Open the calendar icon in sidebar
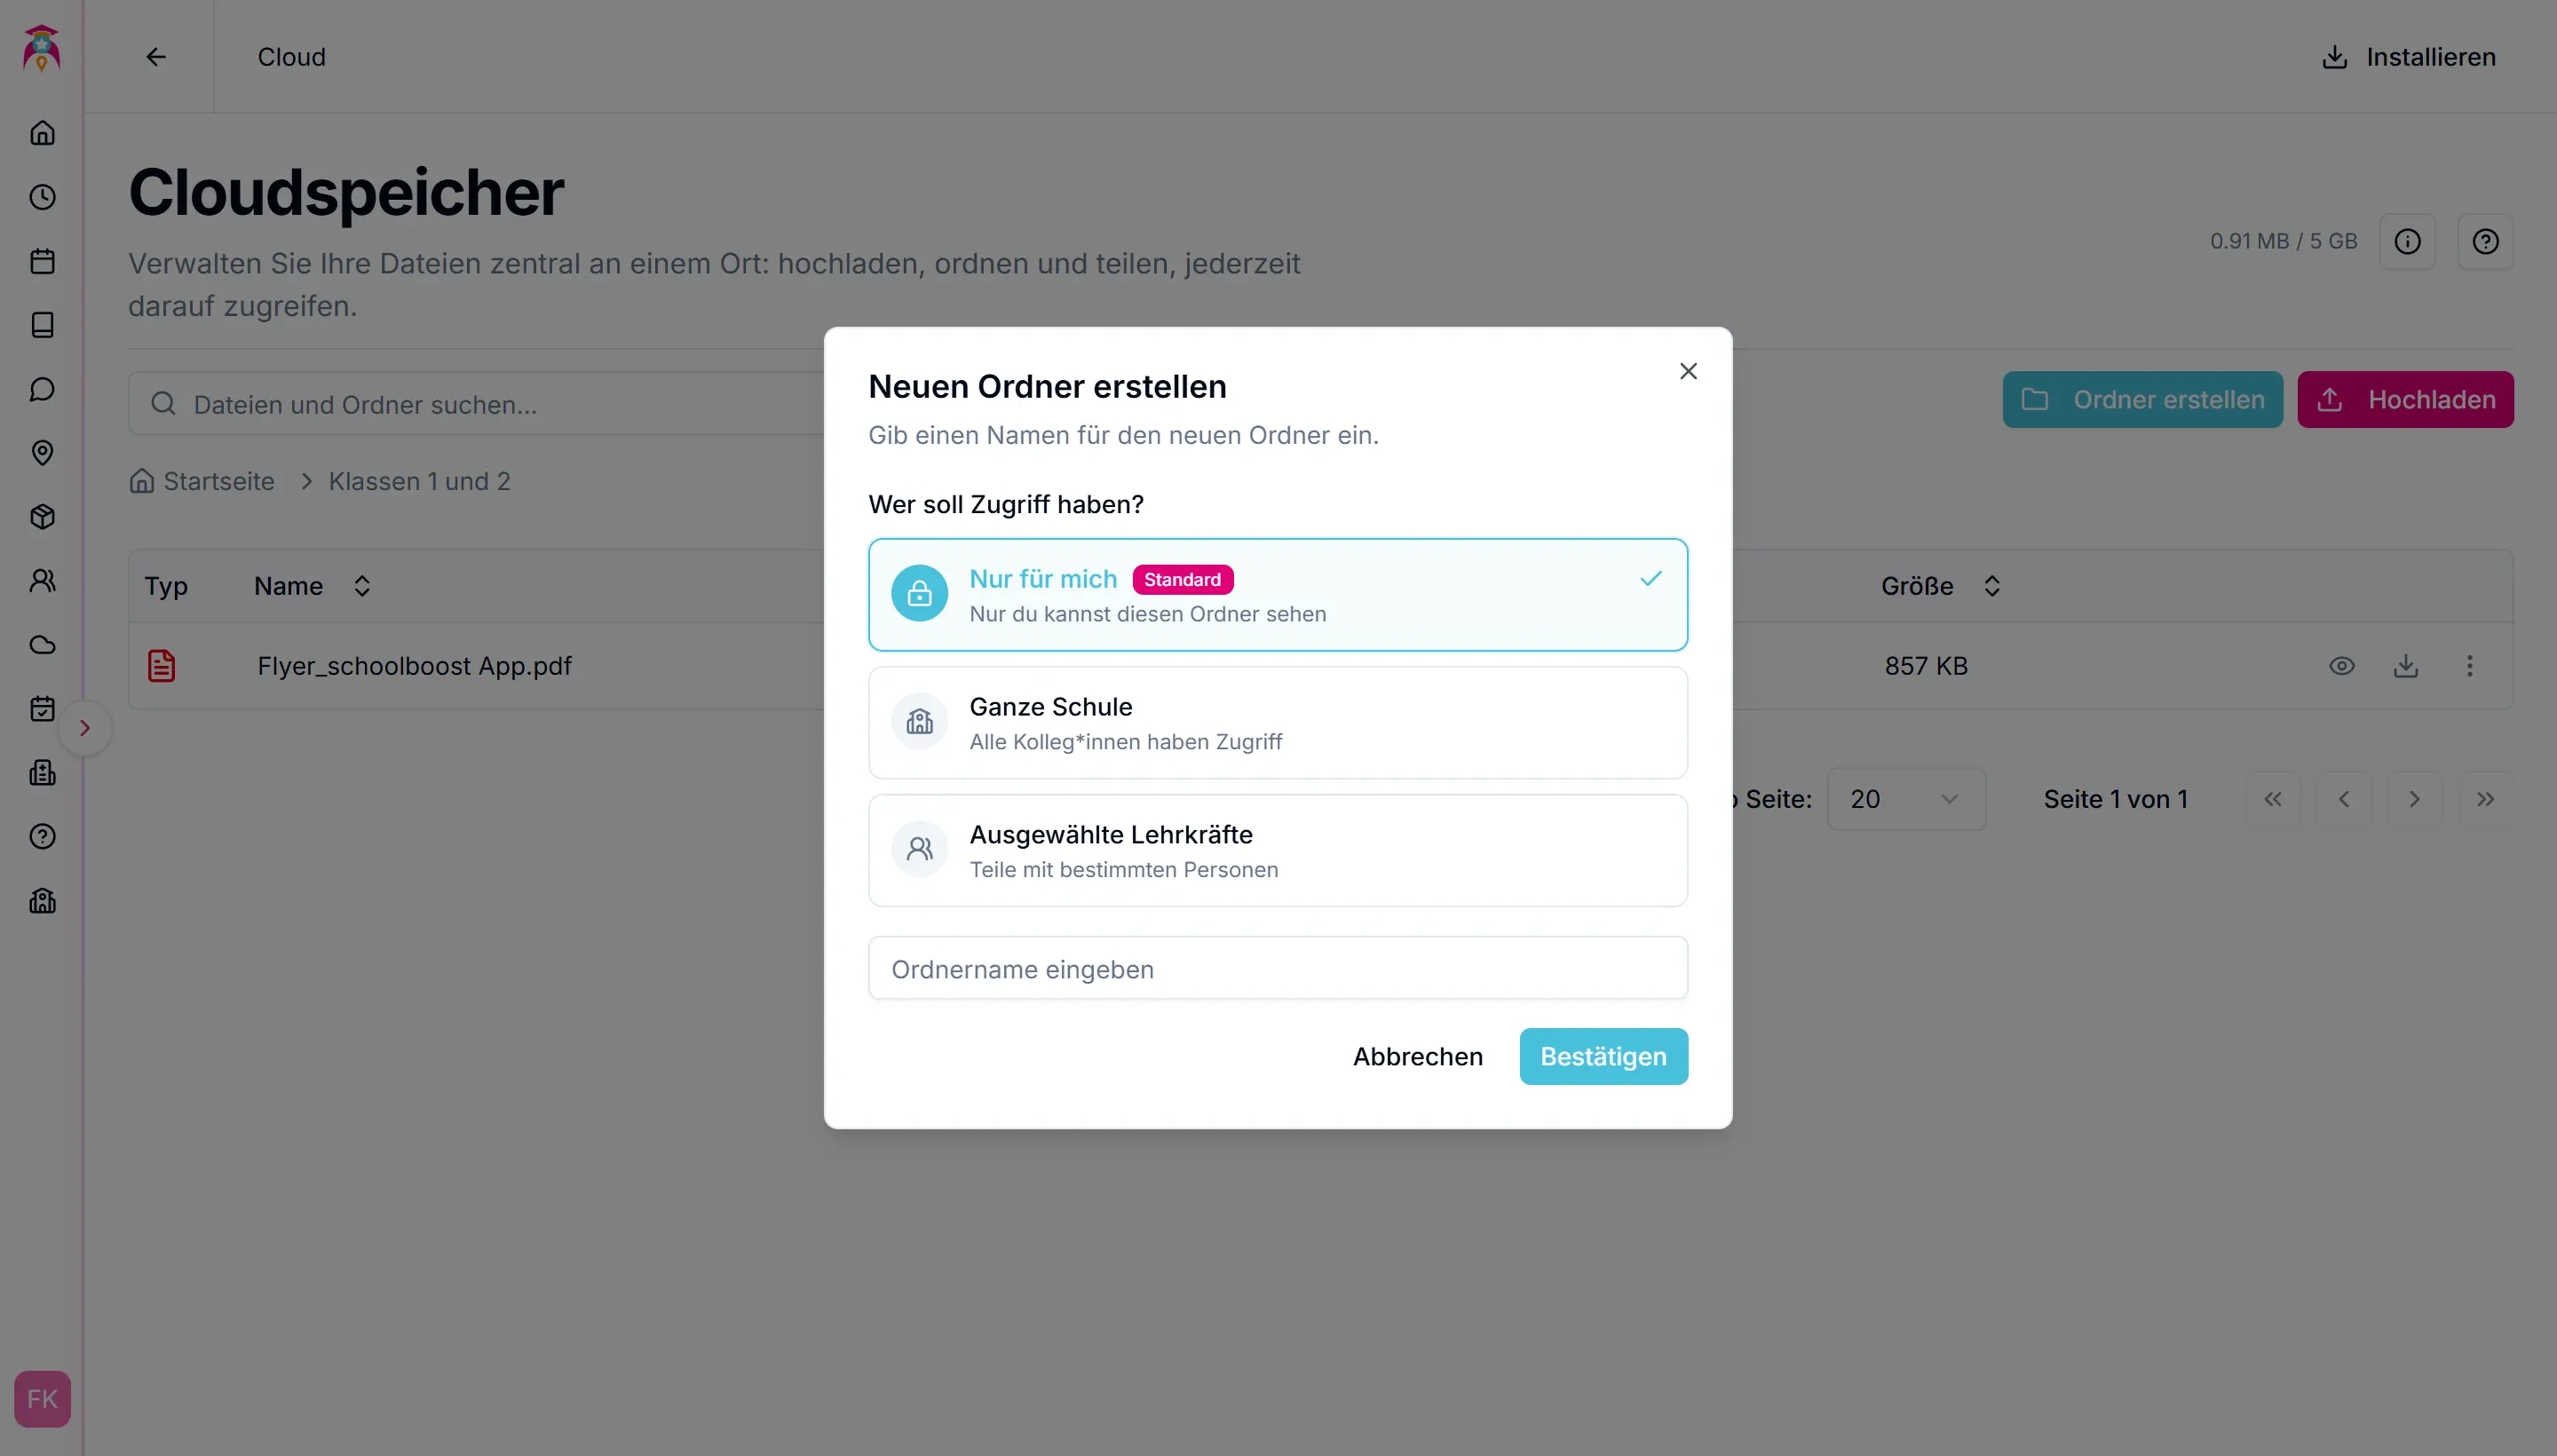 click(42, 261)
